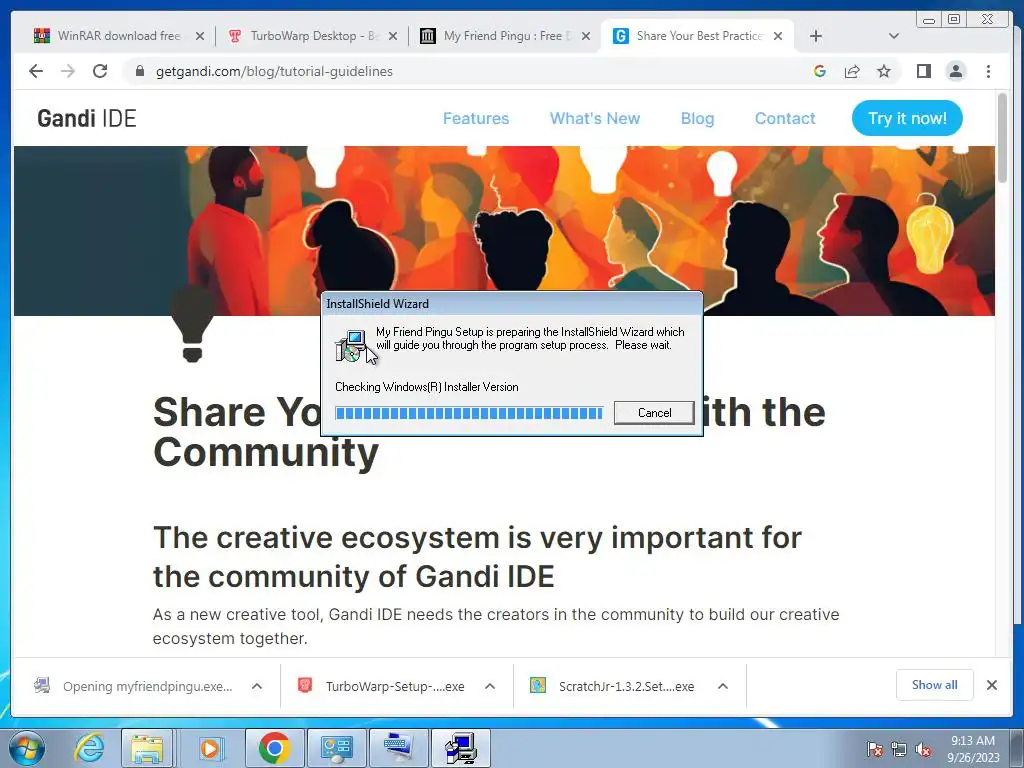Share this page via share icon
The height and width of the screenshot is (768, 1024).
coord(852,71)
